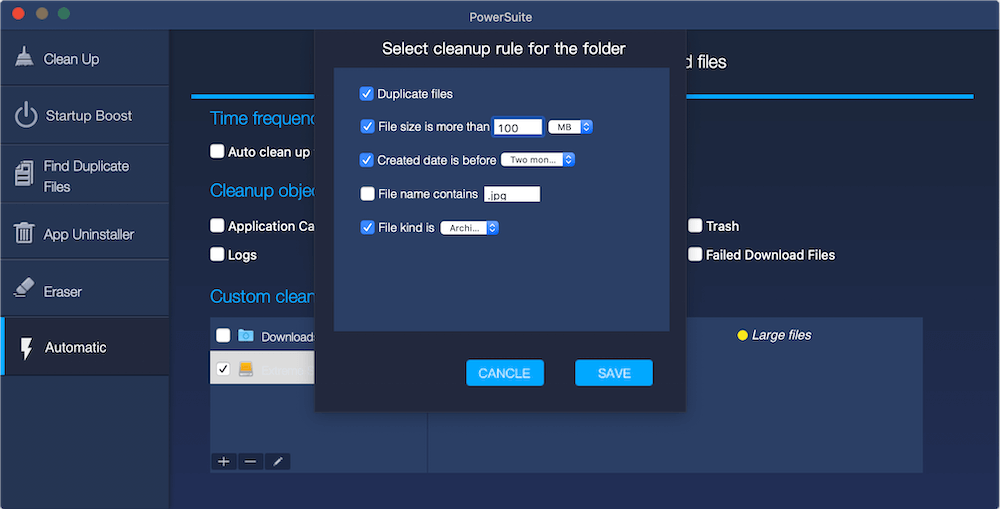1000x509 pixels.
Task: Open the Startup Boost section
Action: tap(85, 115)
